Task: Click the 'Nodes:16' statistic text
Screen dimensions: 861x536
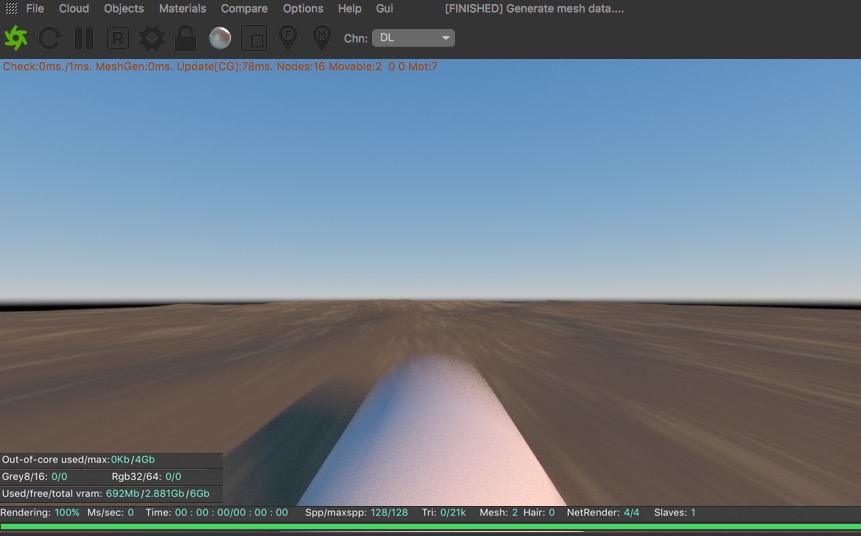Action: pos(301,66)
